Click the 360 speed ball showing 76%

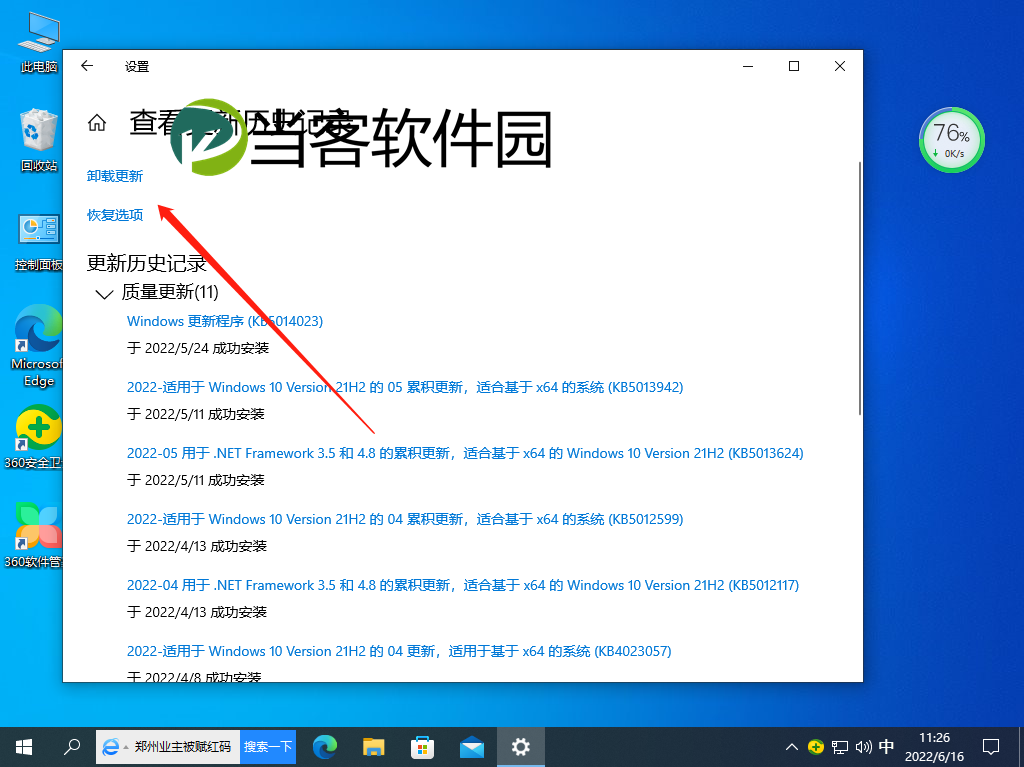pyautogui.click(x=951, y=140)
